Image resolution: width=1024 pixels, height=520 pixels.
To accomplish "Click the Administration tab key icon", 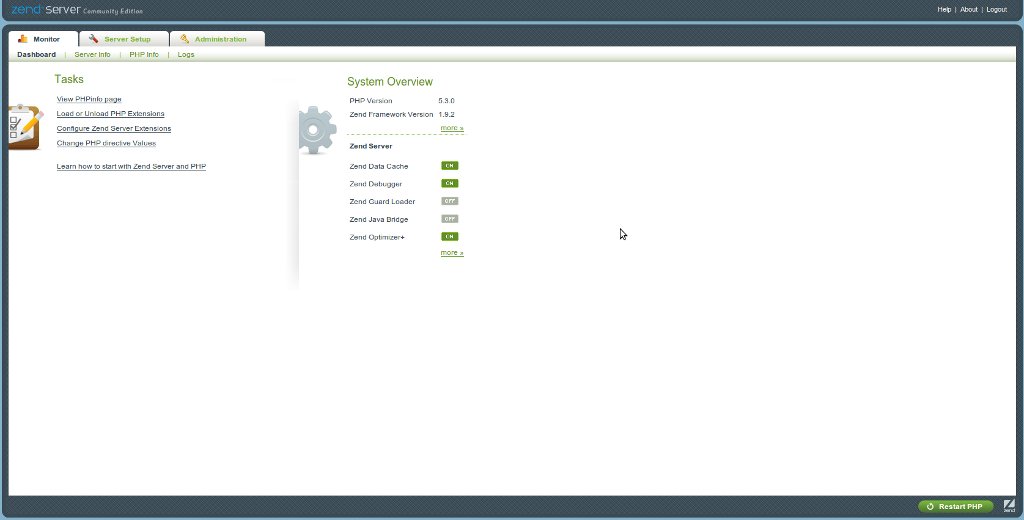I will pos(185,39).
